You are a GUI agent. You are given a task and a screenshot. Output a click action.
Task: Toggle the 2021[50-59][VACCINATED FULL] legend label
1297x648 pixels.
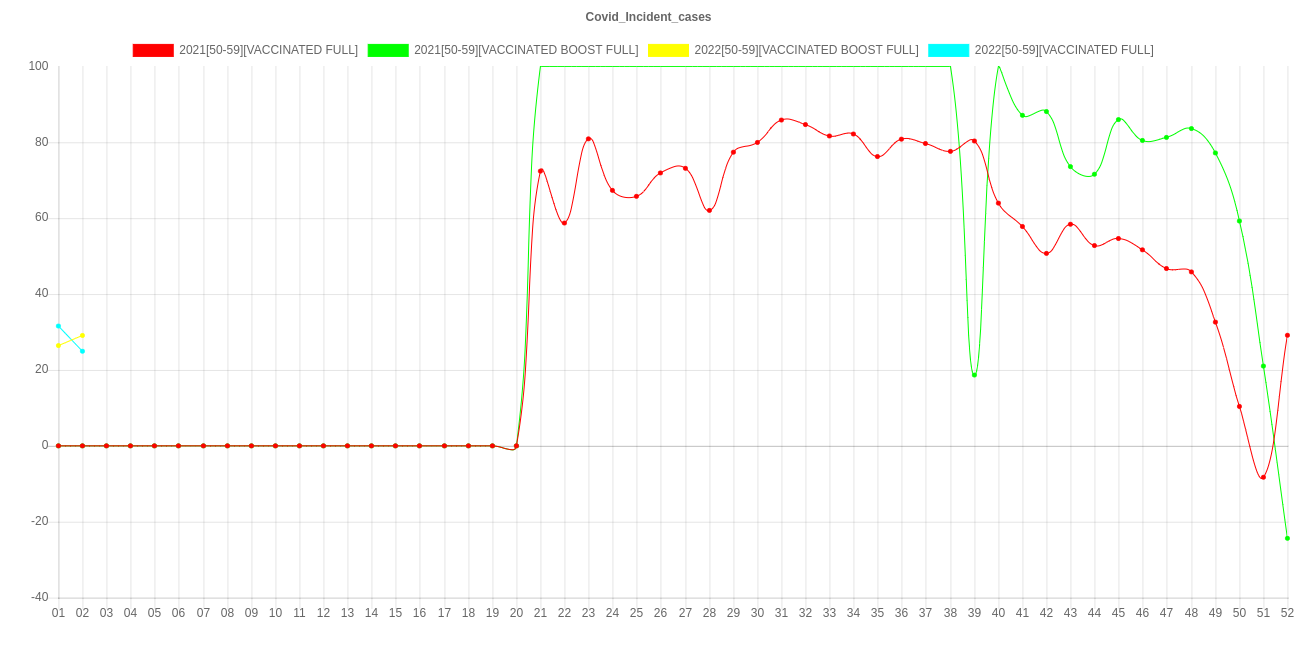click(268, 50)
